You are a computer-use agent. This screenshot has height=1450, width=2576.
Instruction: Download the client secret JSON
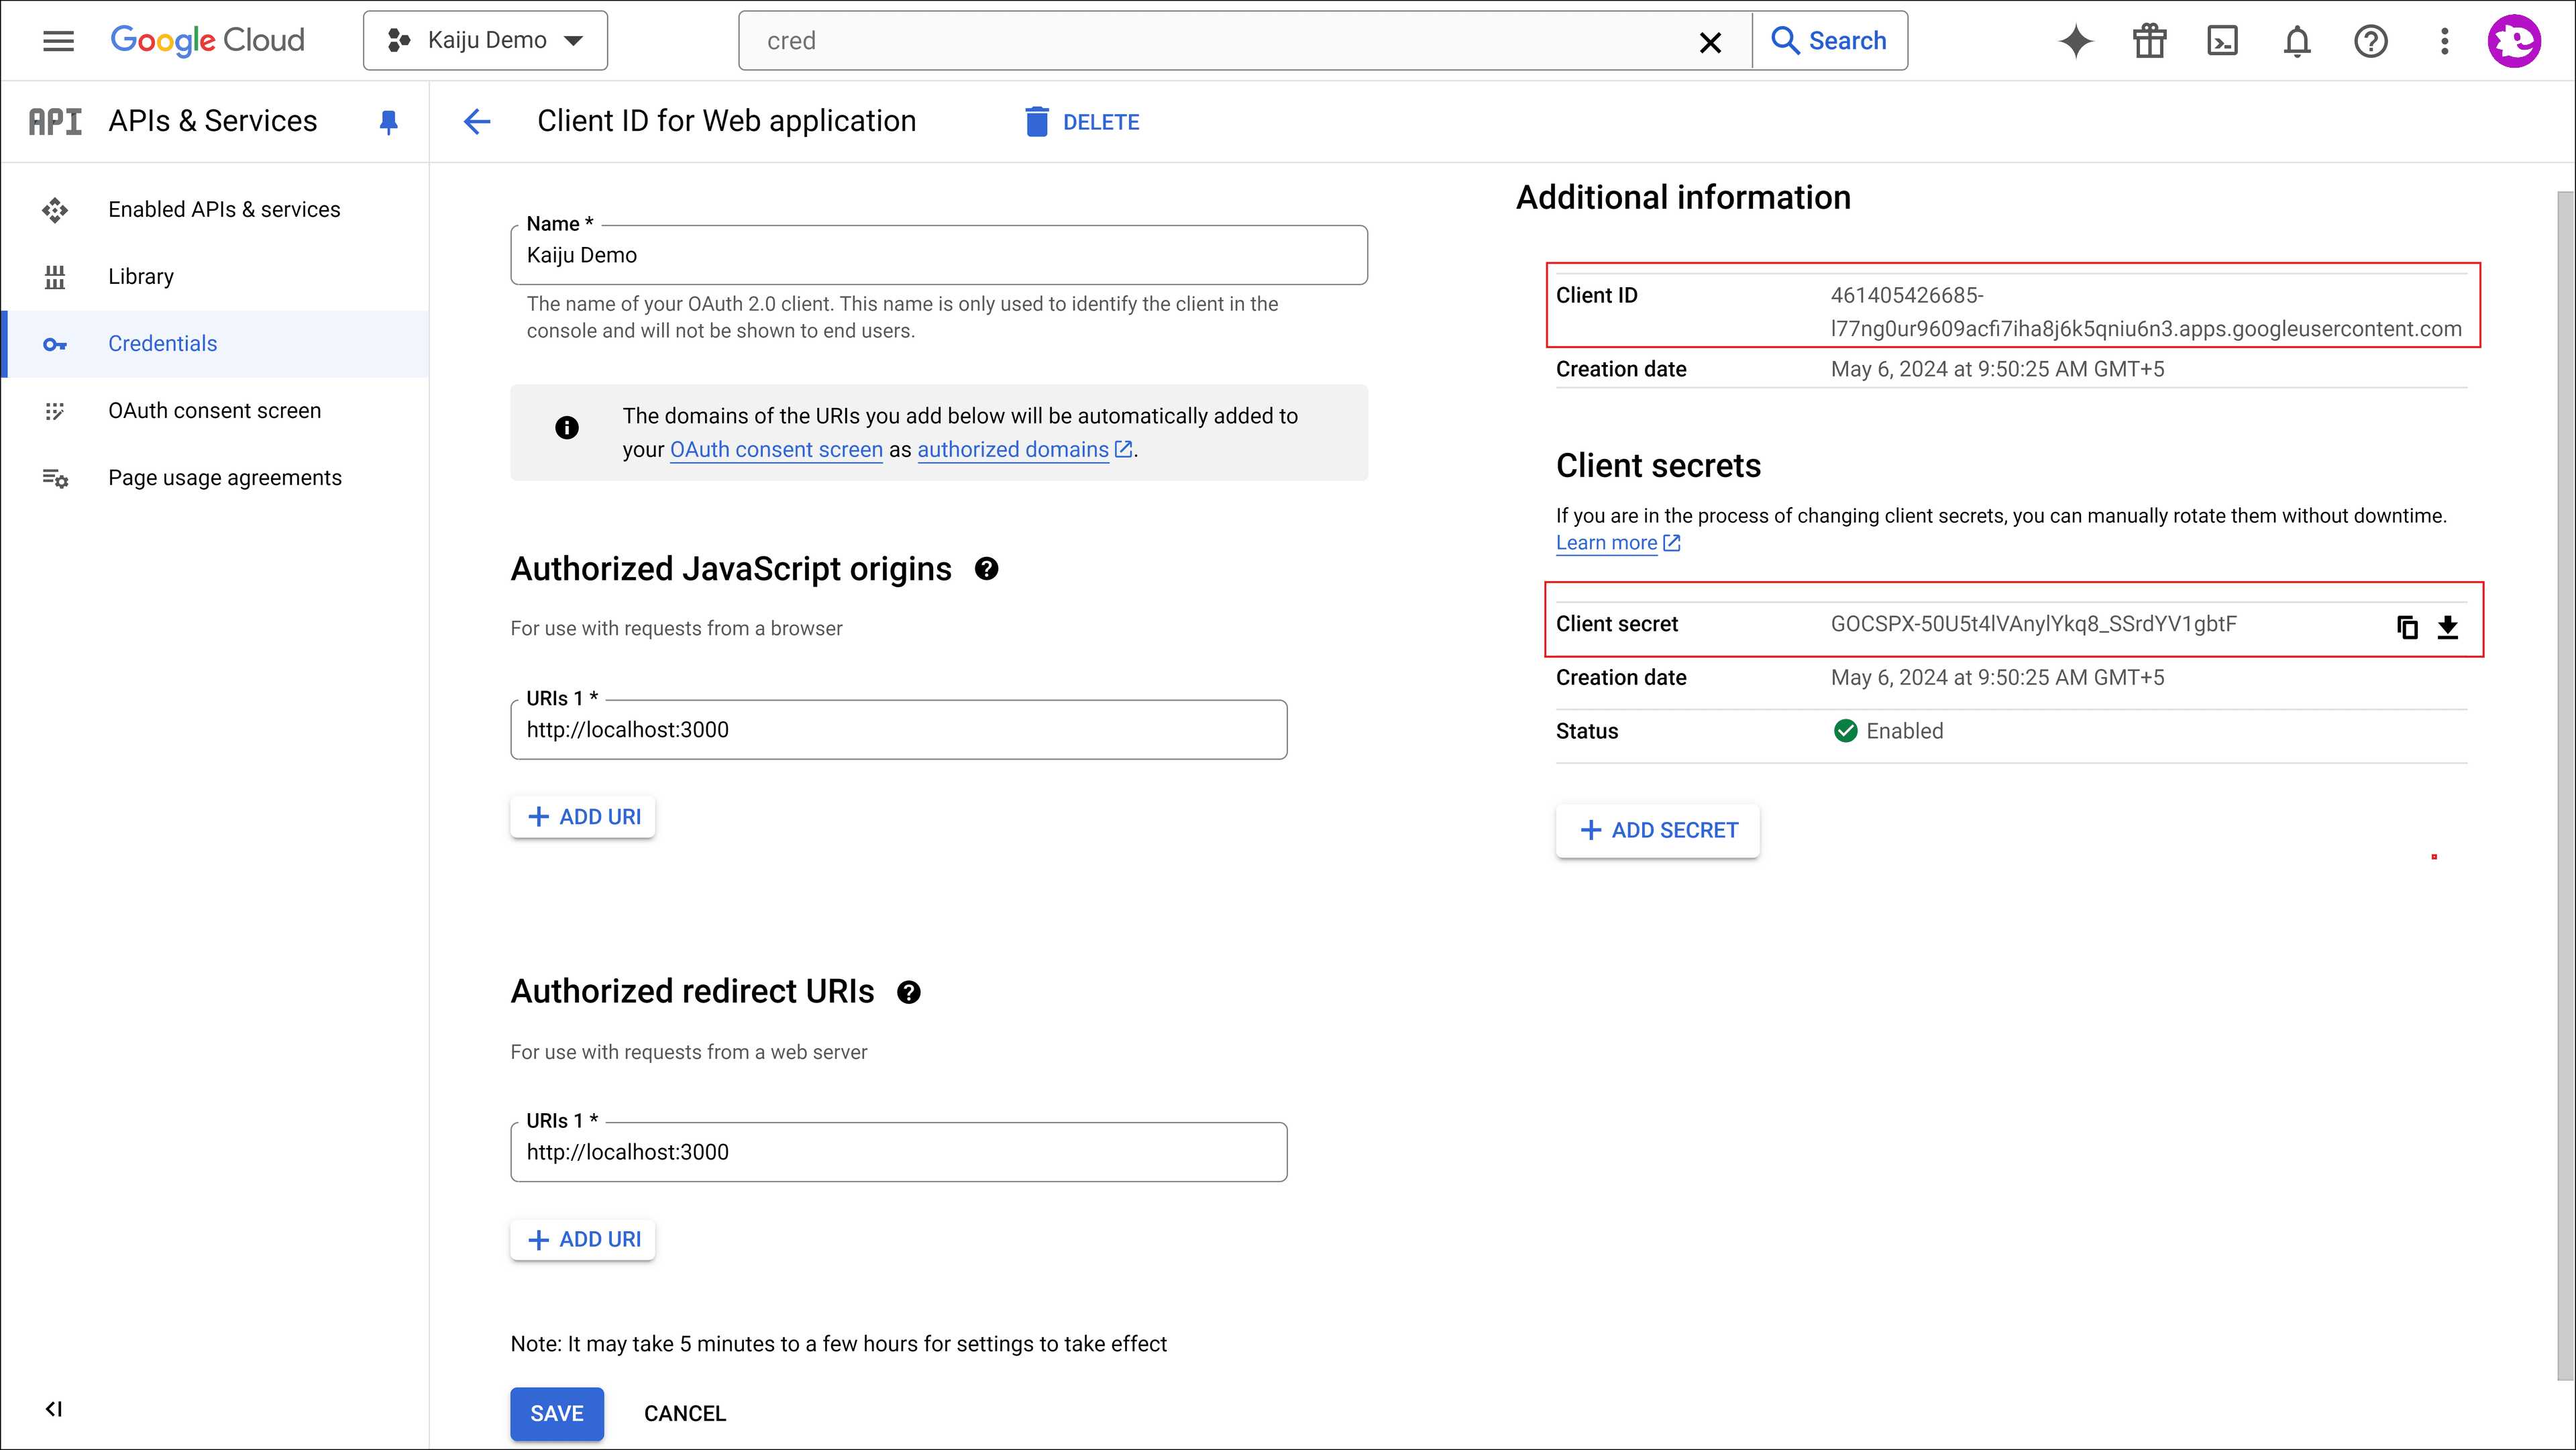(x=2448, y=627)
